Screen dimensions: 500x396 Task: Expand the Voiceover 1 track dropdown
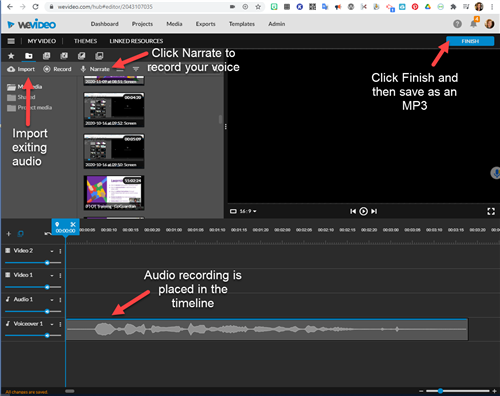point(52,324)
